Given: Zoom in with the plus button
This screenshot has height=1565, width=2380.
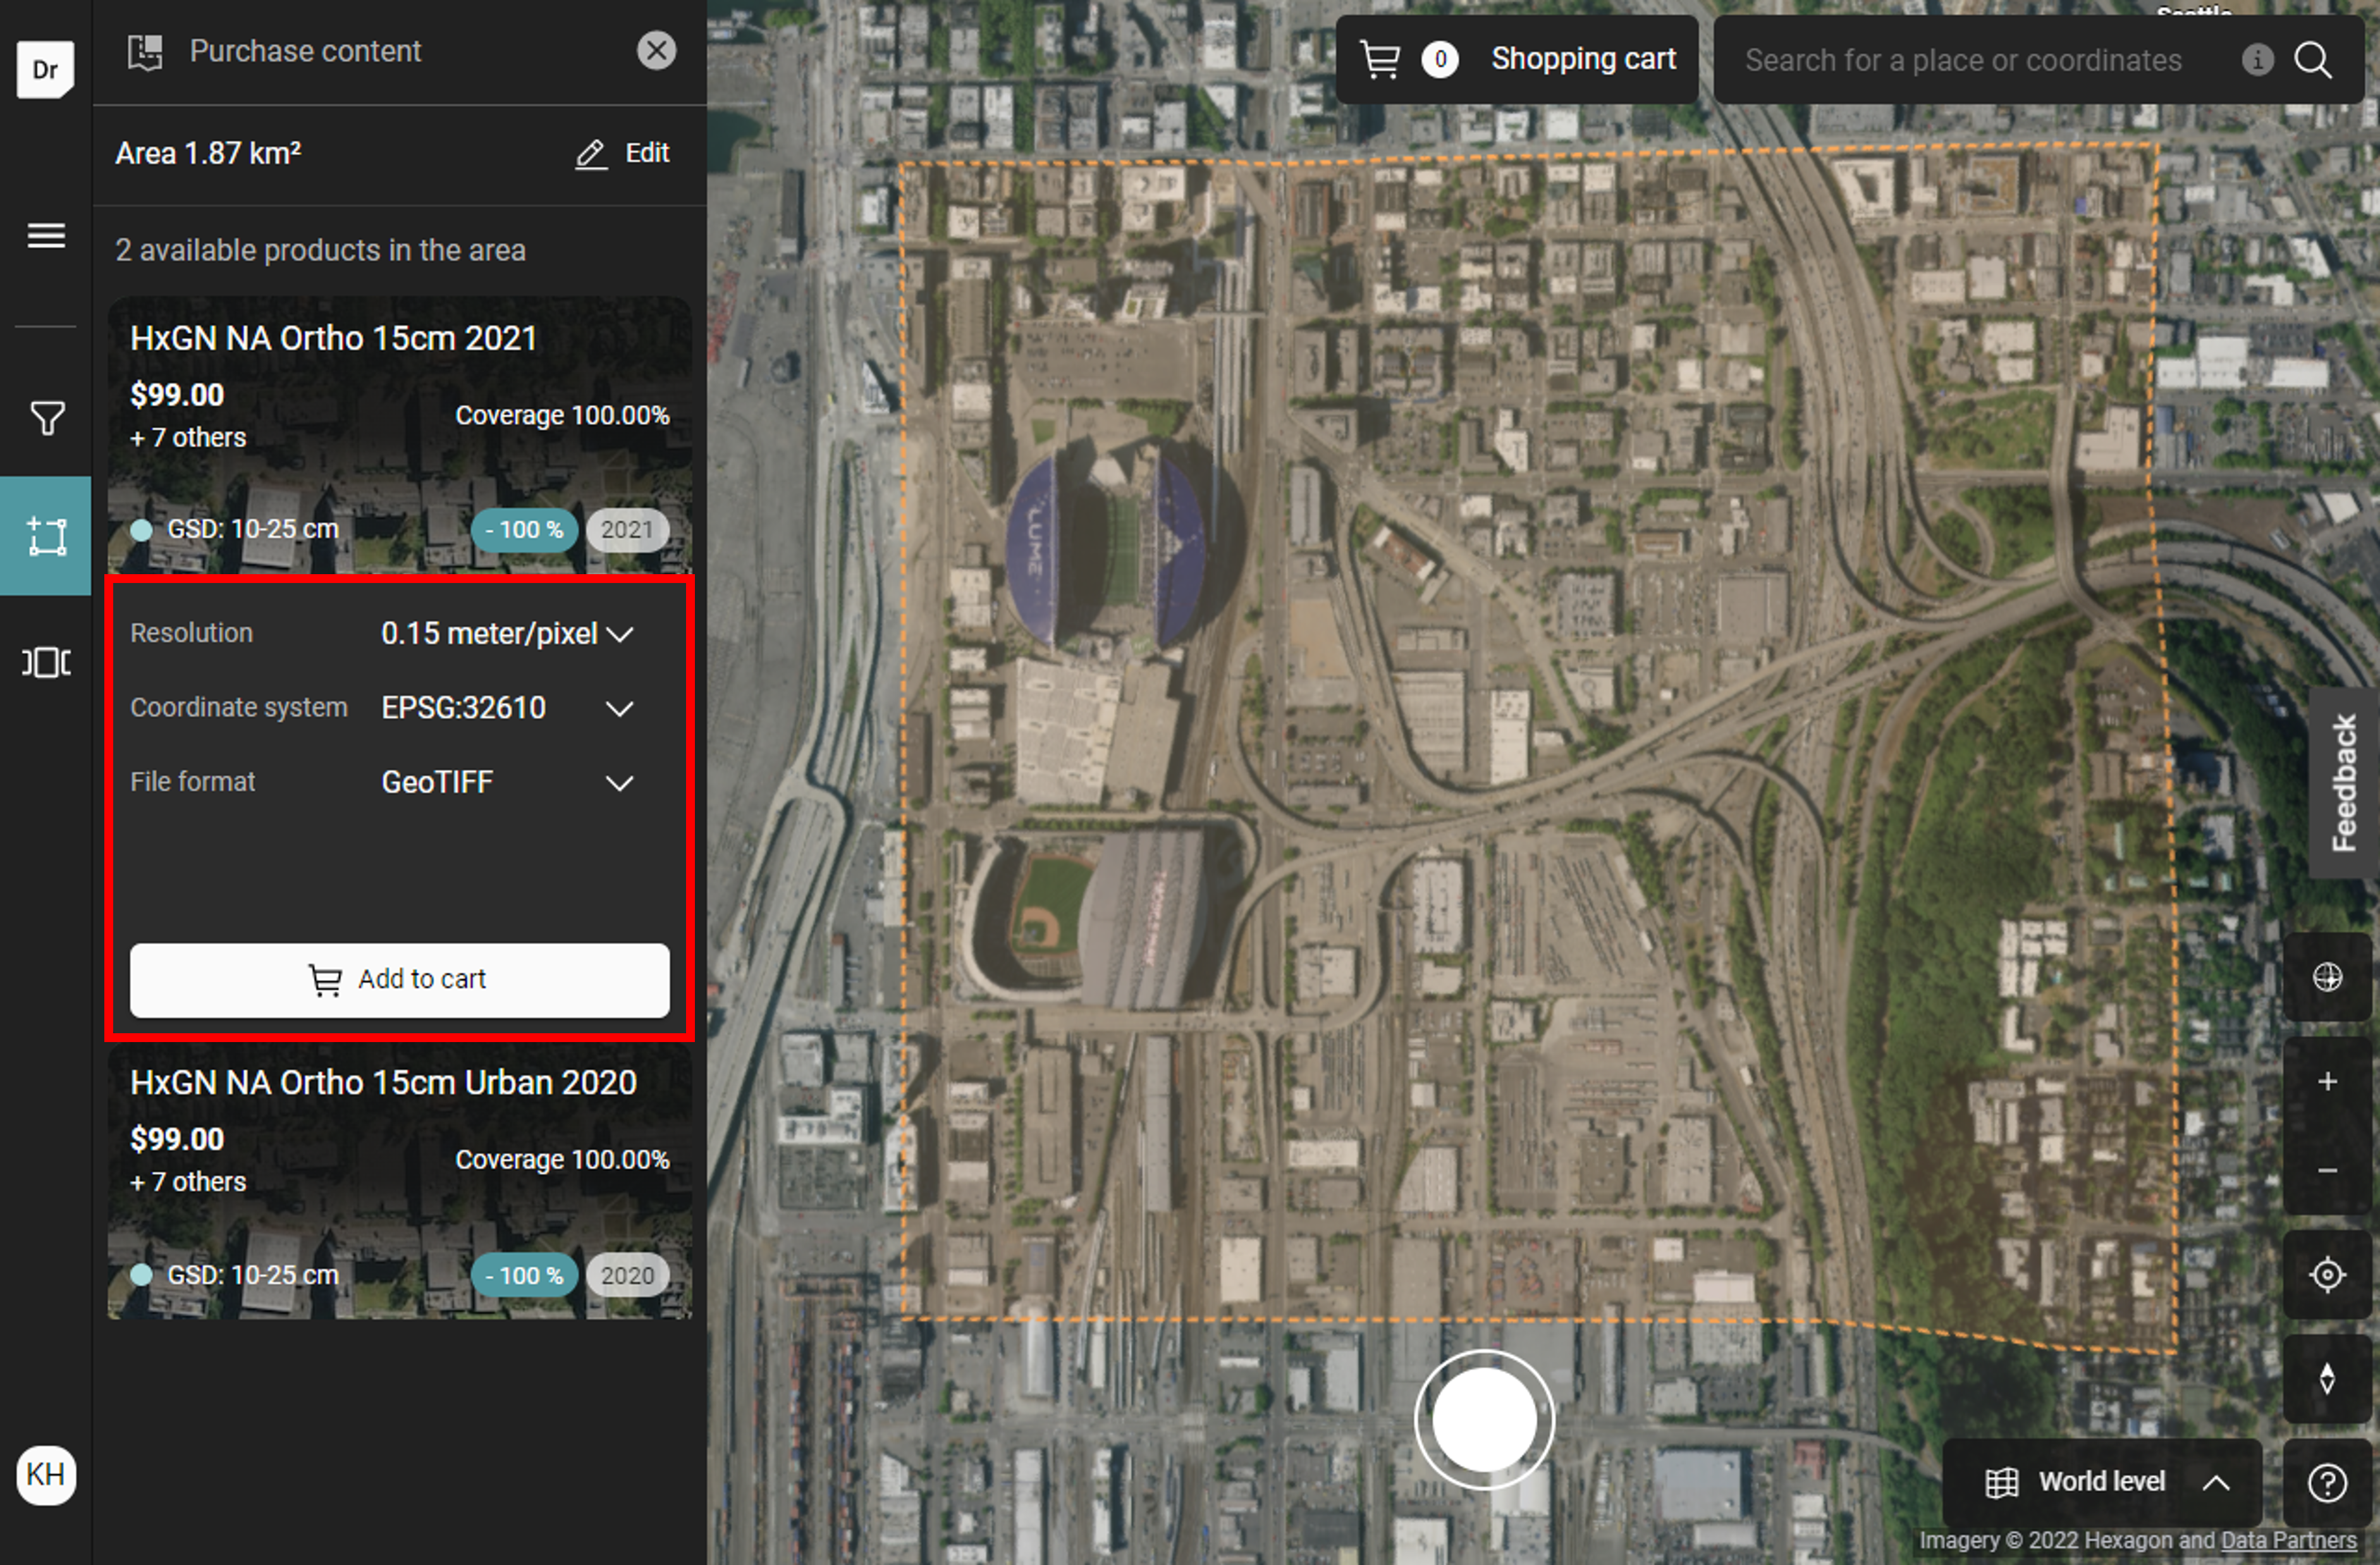Looking at the screenshot, I should click(2327, 1082).
